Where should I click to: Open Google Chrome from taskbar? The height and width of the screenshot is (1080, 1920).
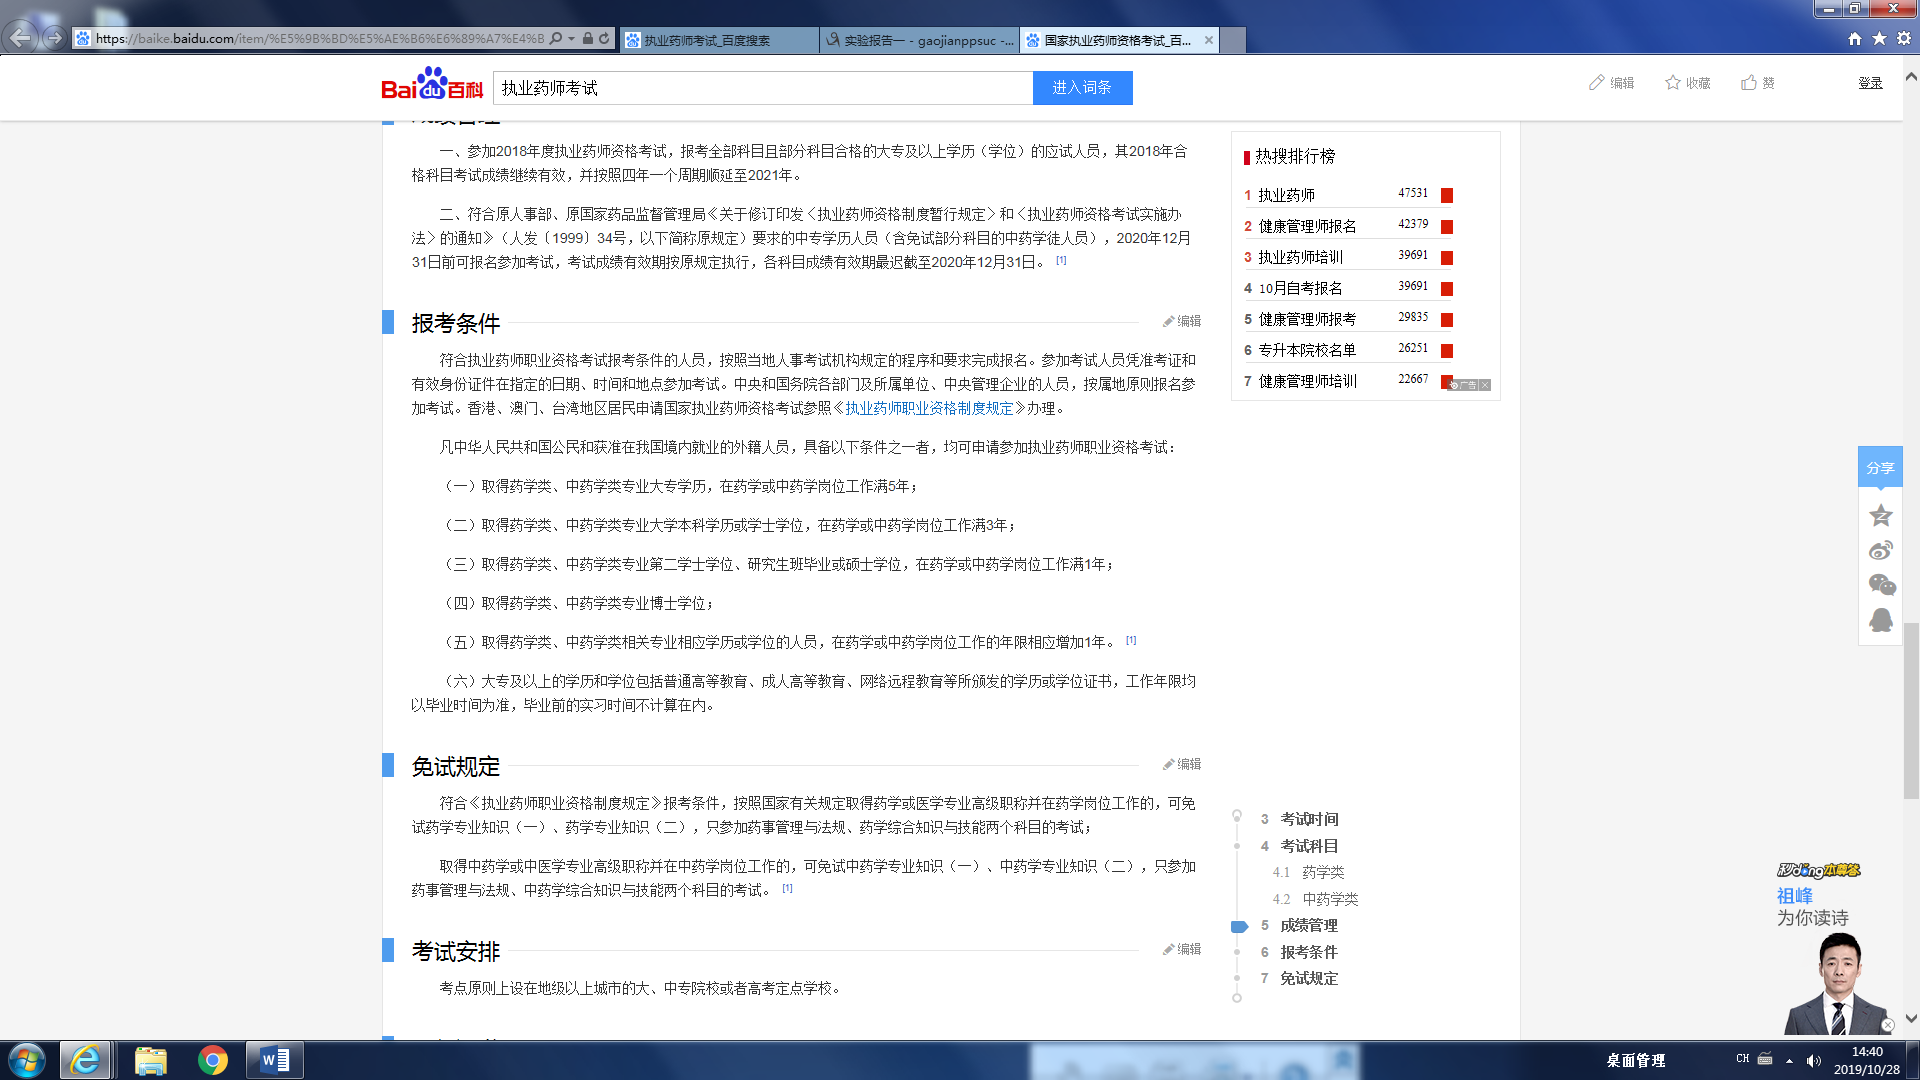(212, 1060)
